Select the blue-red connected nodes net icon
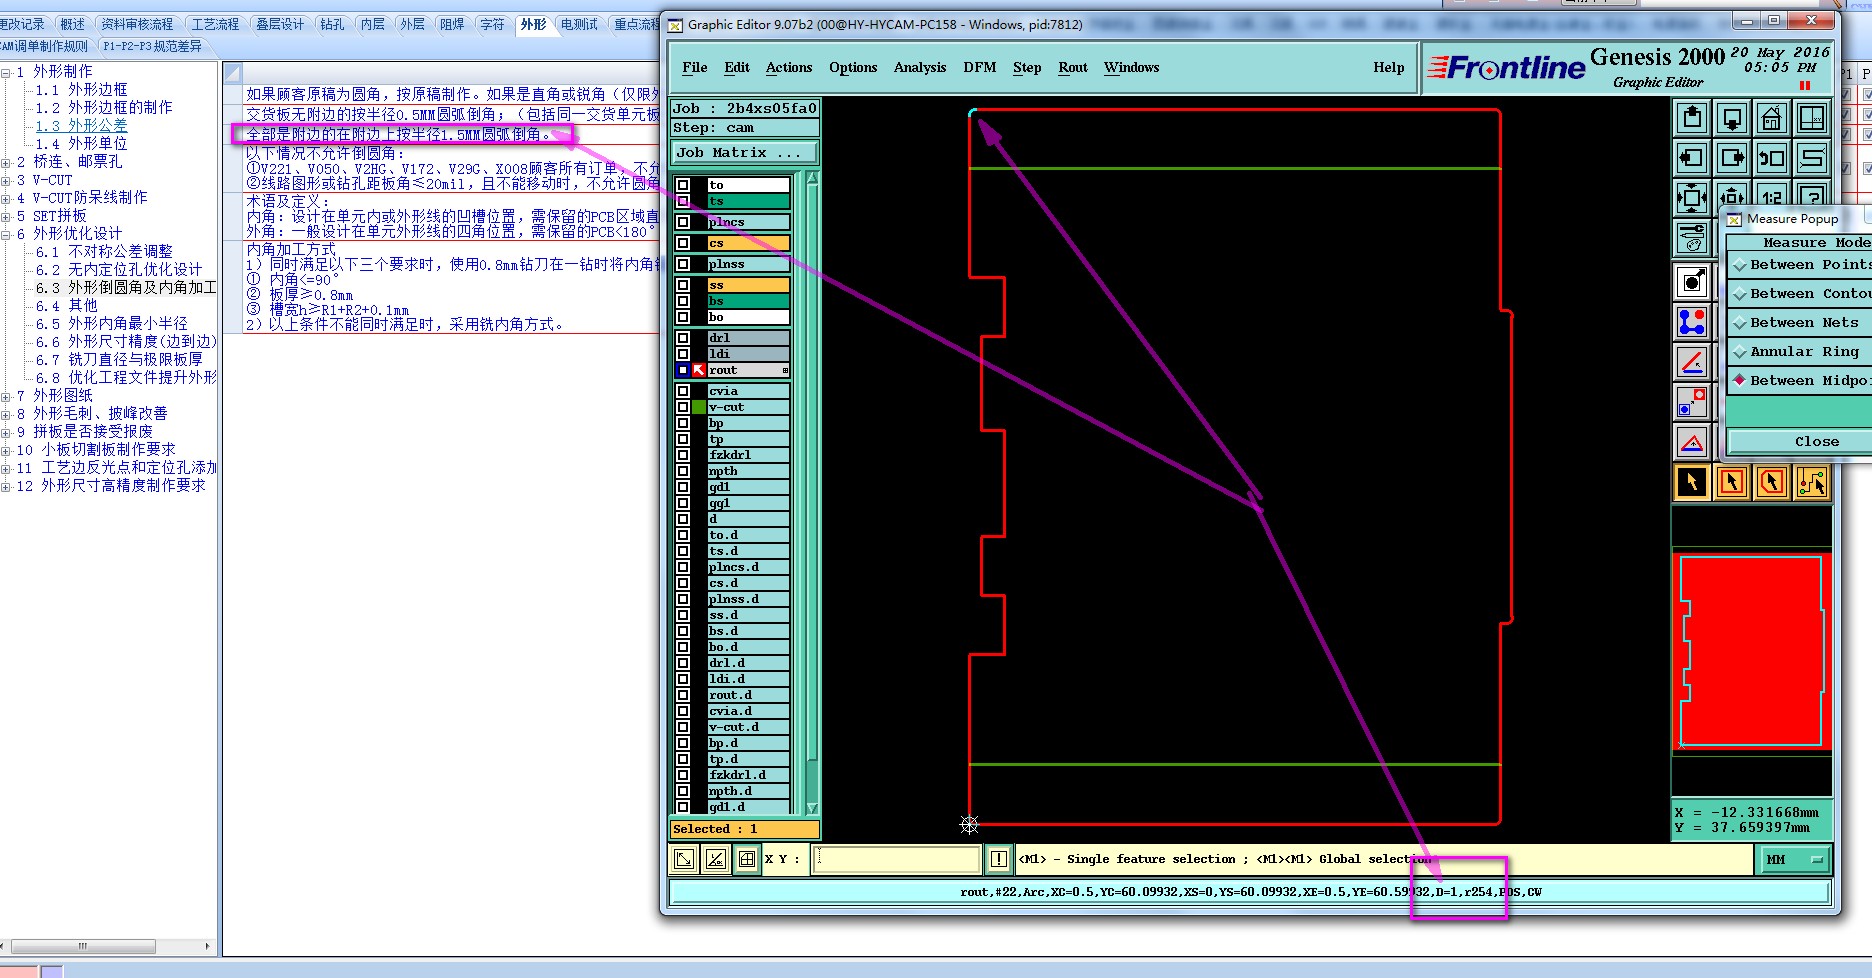The height and width of the screenshot is (978, 1872). click(x=1692, y=322)
